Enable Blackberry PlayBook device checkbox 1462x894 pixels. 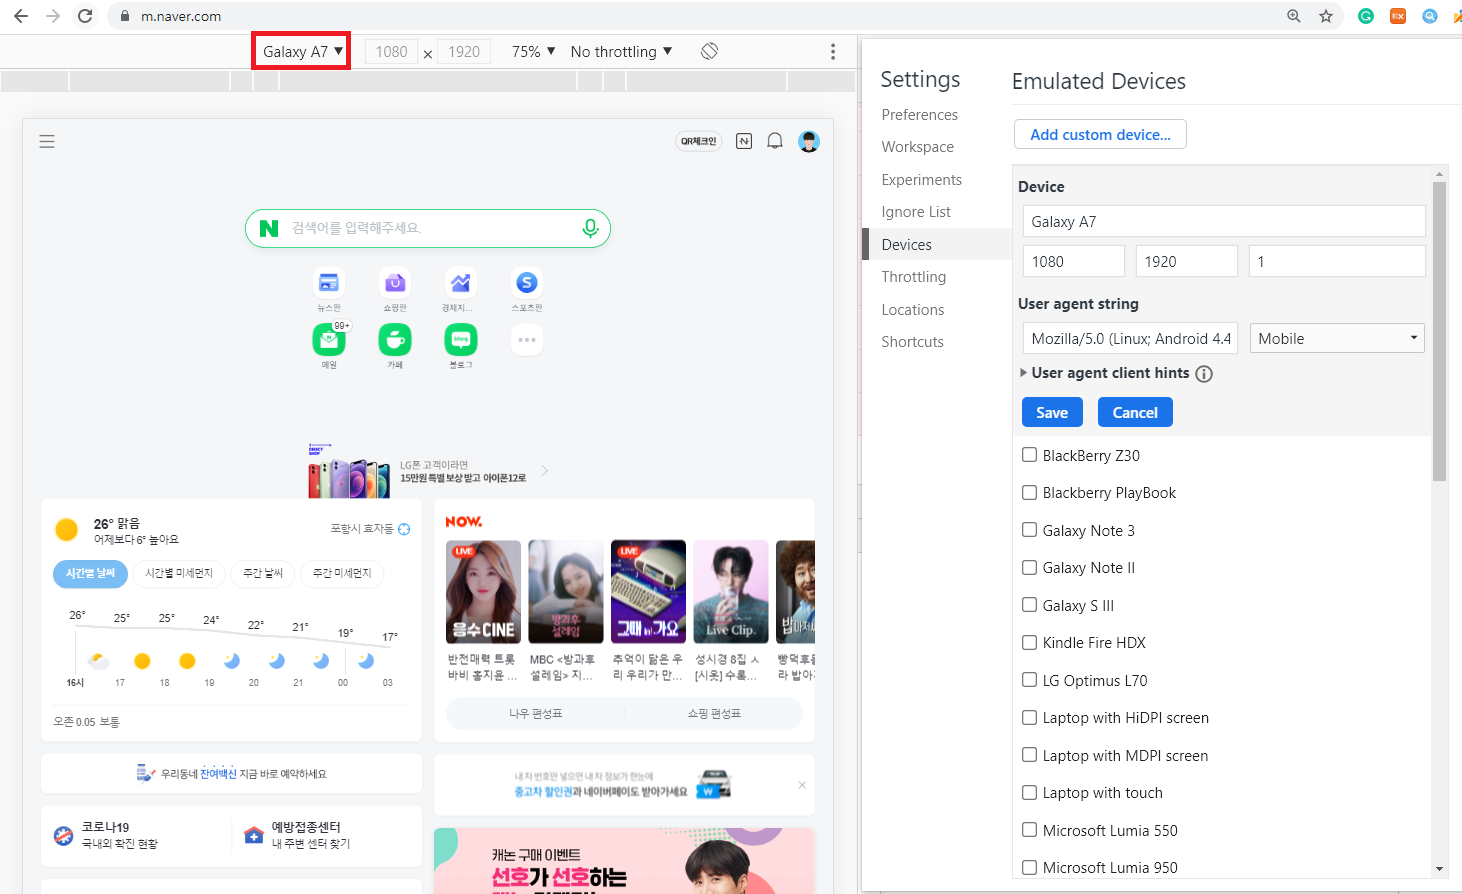click(x=1029, y=492)
